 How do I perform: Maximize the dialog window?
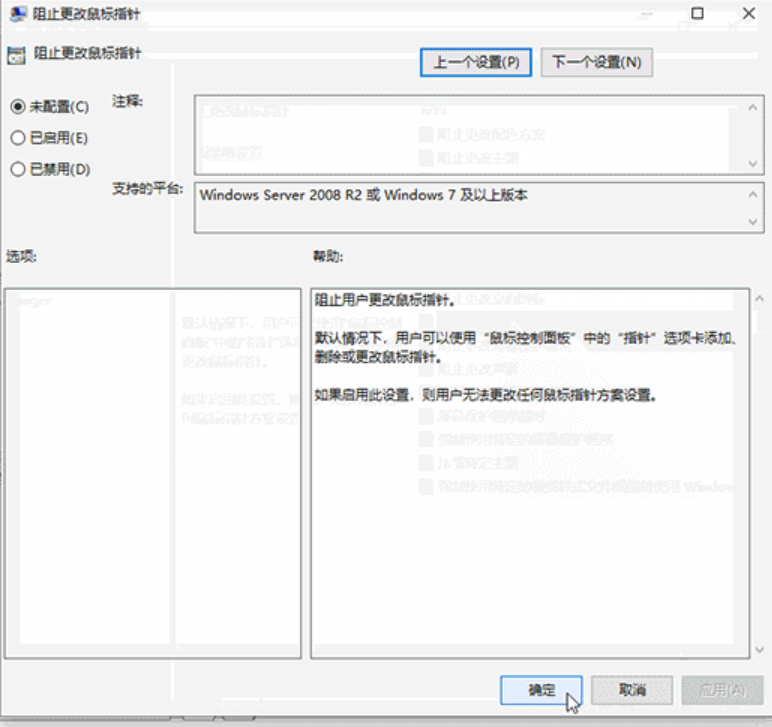[x=697, y=13]
